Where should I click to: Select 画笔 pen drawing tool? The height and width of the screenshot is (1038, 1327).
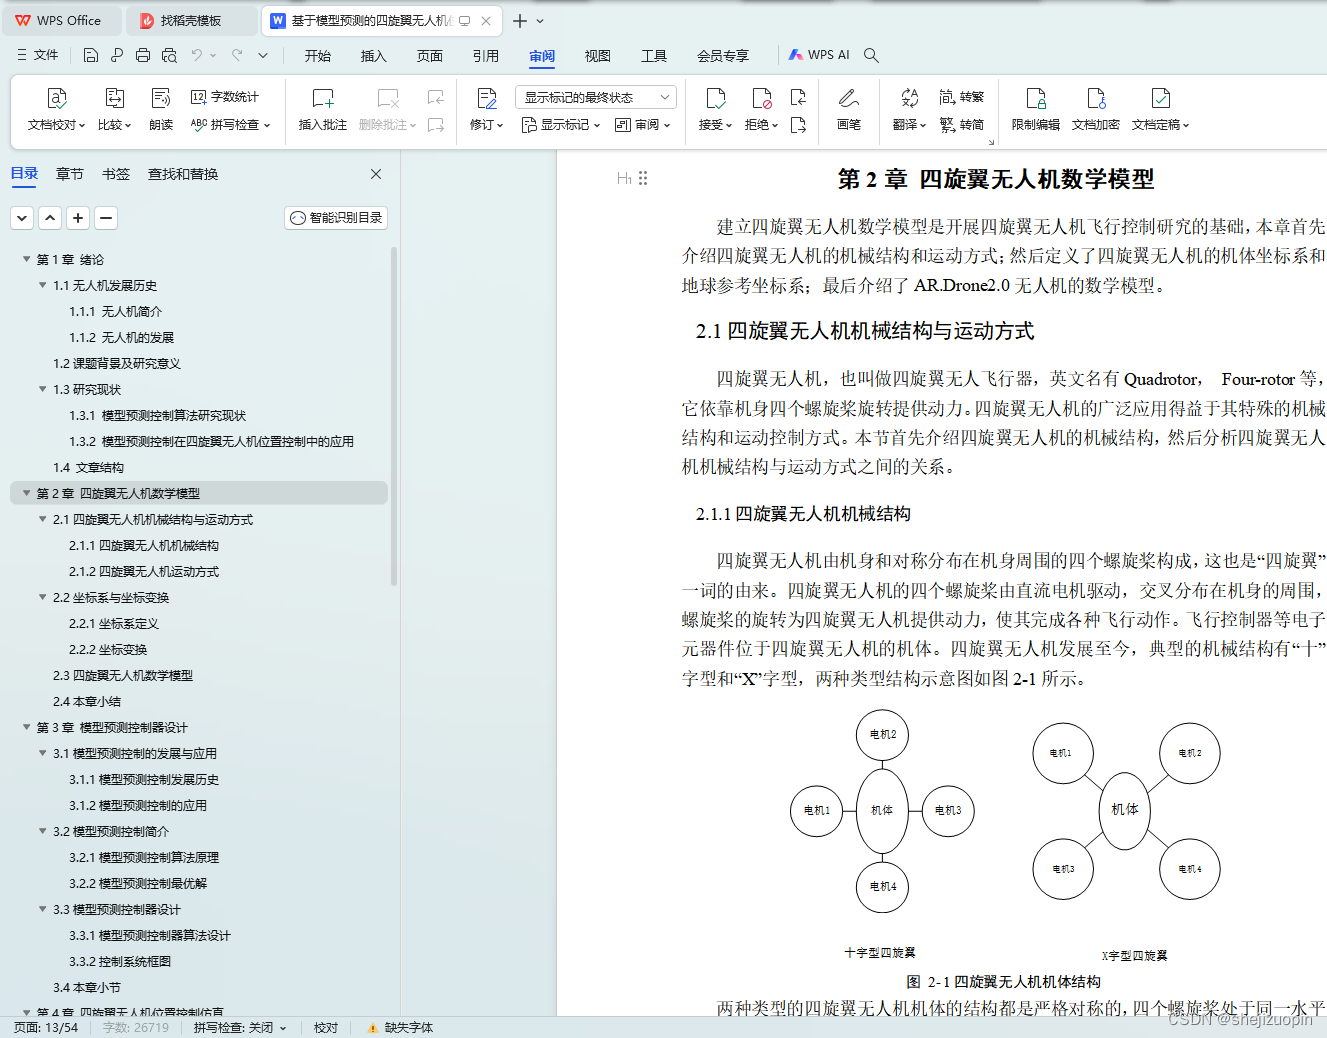coord(849,109)
